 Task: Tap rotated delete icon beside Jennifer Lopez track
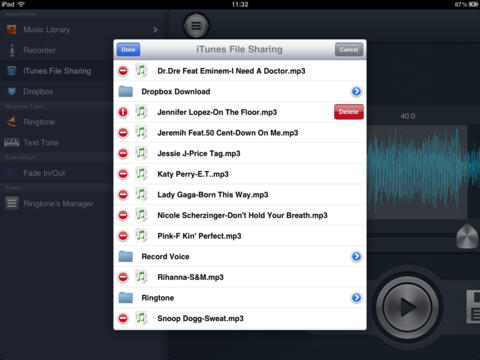tap(123, 112)
